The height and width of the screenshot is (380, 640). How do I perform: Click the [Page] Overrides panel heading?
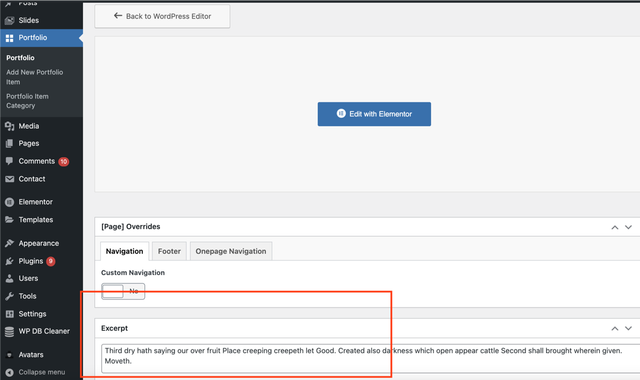(x=131, y=227)
